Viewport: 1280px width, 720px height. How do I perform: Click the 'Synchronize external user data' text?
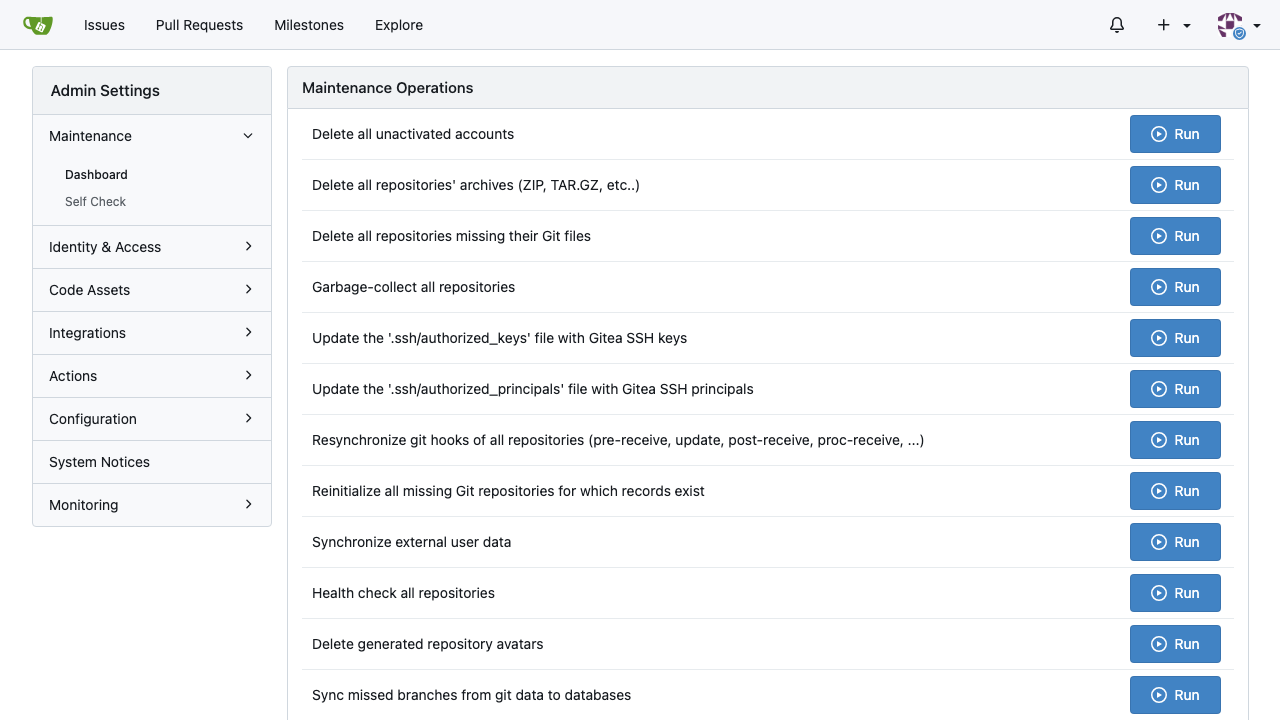(x=411, y=542)
